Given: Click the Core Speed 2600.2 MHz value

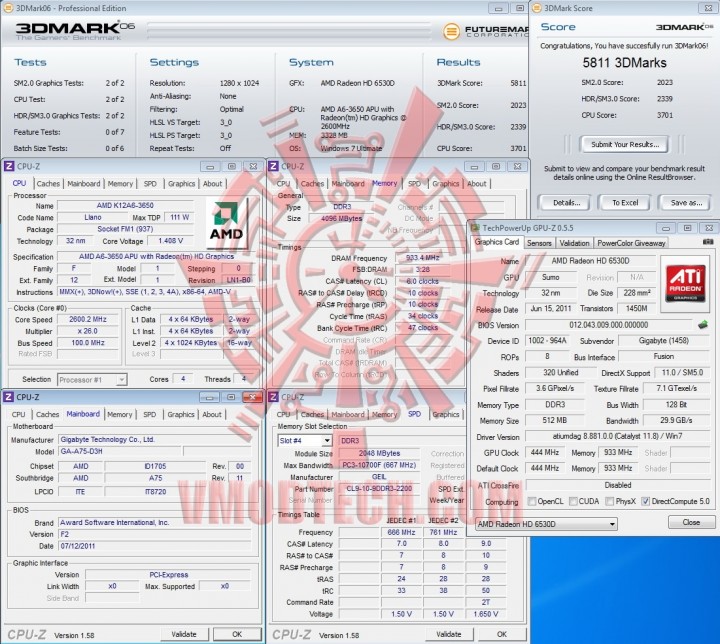Looking at the screenshot, I should point(88,319).
